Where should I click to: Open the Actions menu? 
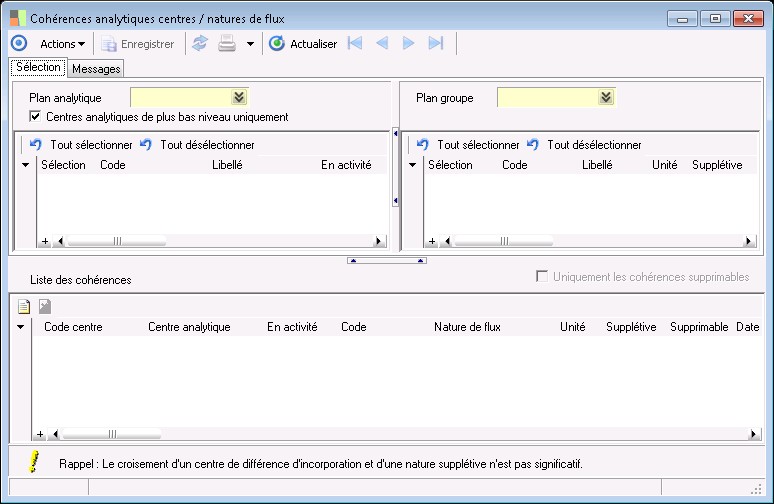(x=63, y=44)
